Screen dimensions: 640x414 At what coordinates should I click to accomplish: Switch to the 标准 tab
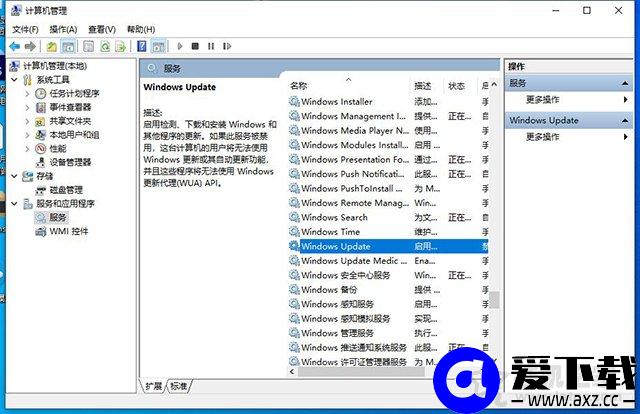179,386
